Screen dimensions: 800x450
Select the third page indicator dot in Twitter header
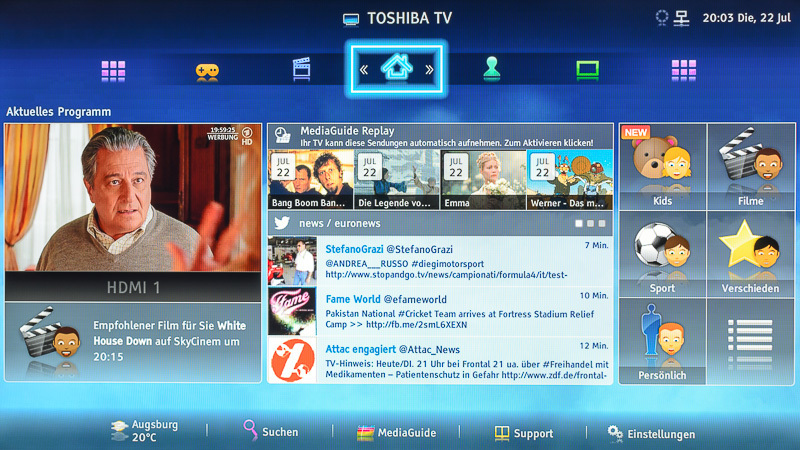602,223
